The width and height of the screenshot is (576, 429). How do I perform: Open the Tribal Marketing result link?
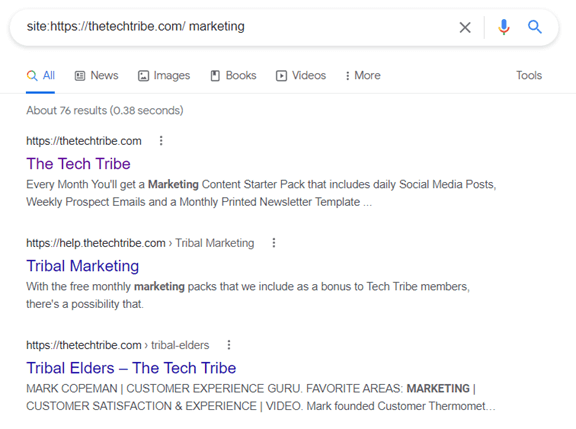point(83,266)
